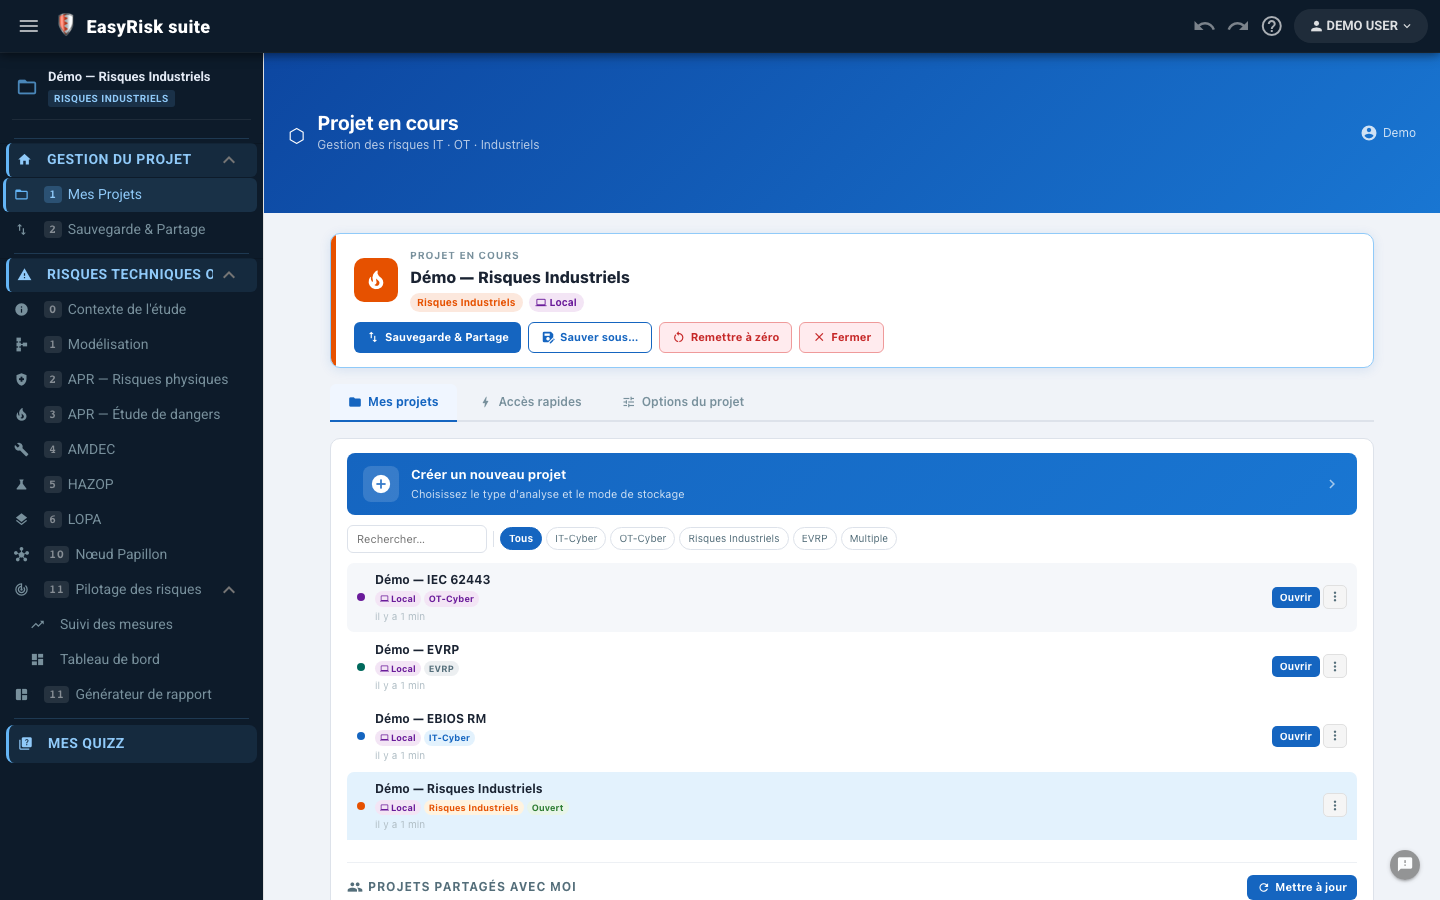
Task: Click the Demo account indicator in banner
Action: point(1389,133)
